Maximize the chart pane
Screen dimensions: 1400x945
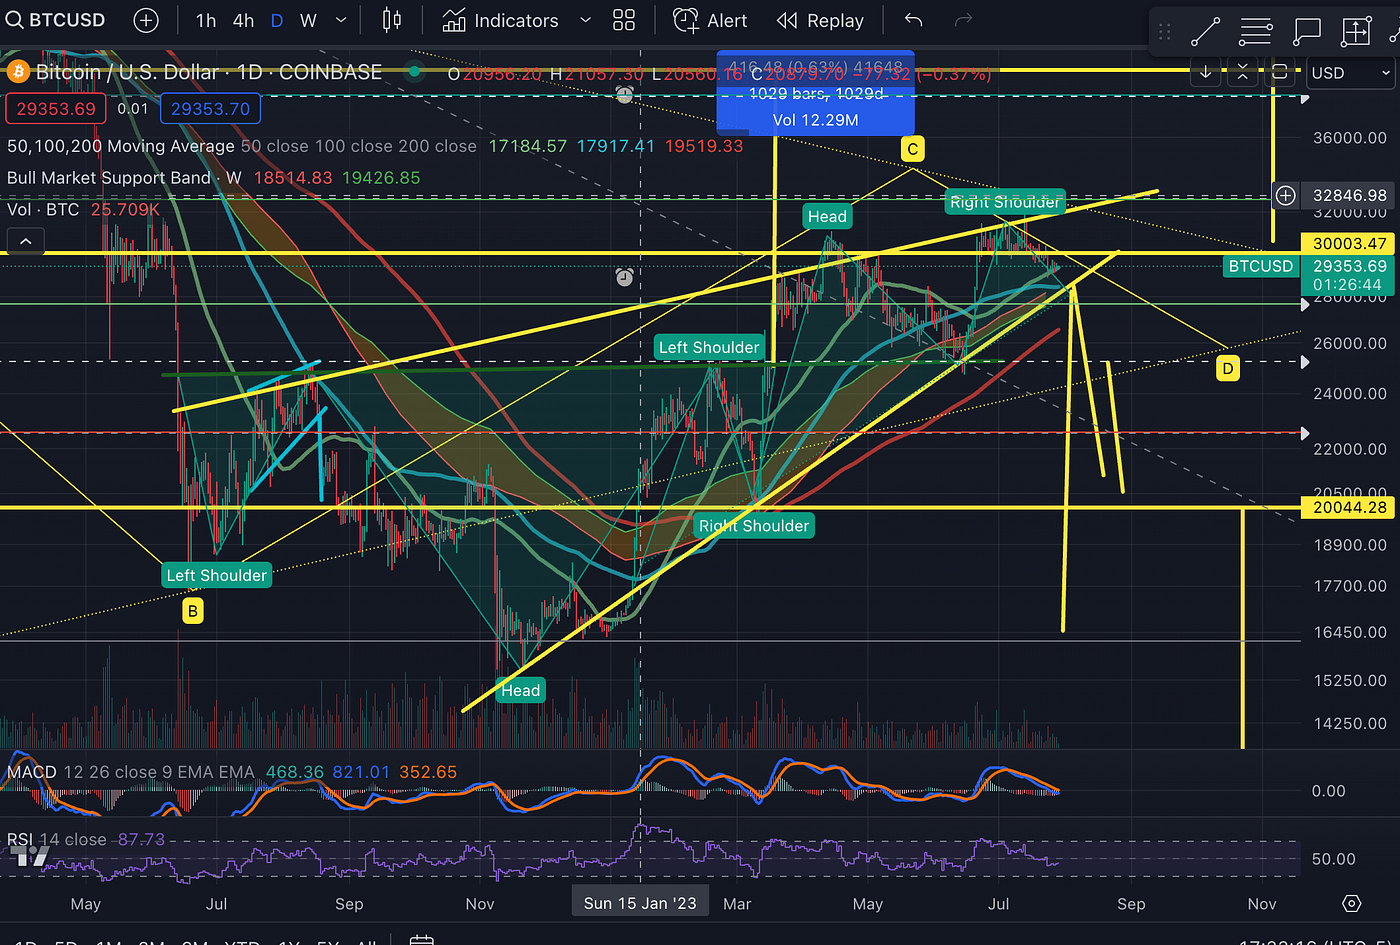click(1279, 72)
